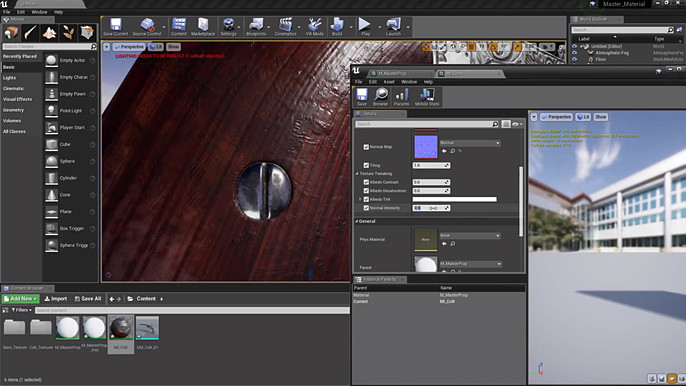The image size is (686, 386).
Task: Open Help menu in material instance editor
Action: point(428,82)
